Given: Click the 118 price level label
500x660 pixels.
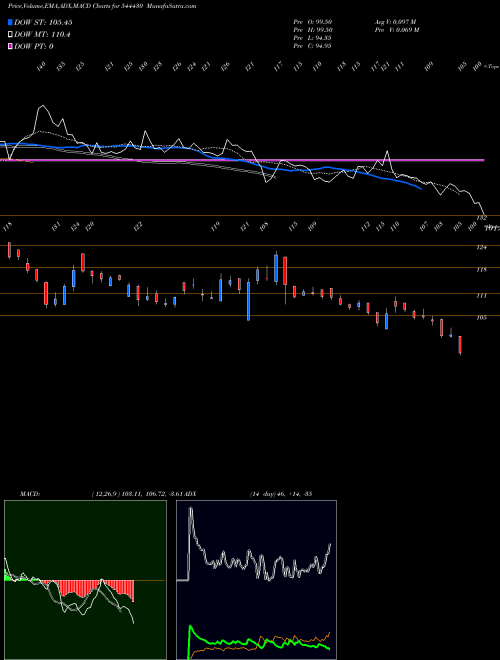Looking at the screenshot, I should point(481,270).
